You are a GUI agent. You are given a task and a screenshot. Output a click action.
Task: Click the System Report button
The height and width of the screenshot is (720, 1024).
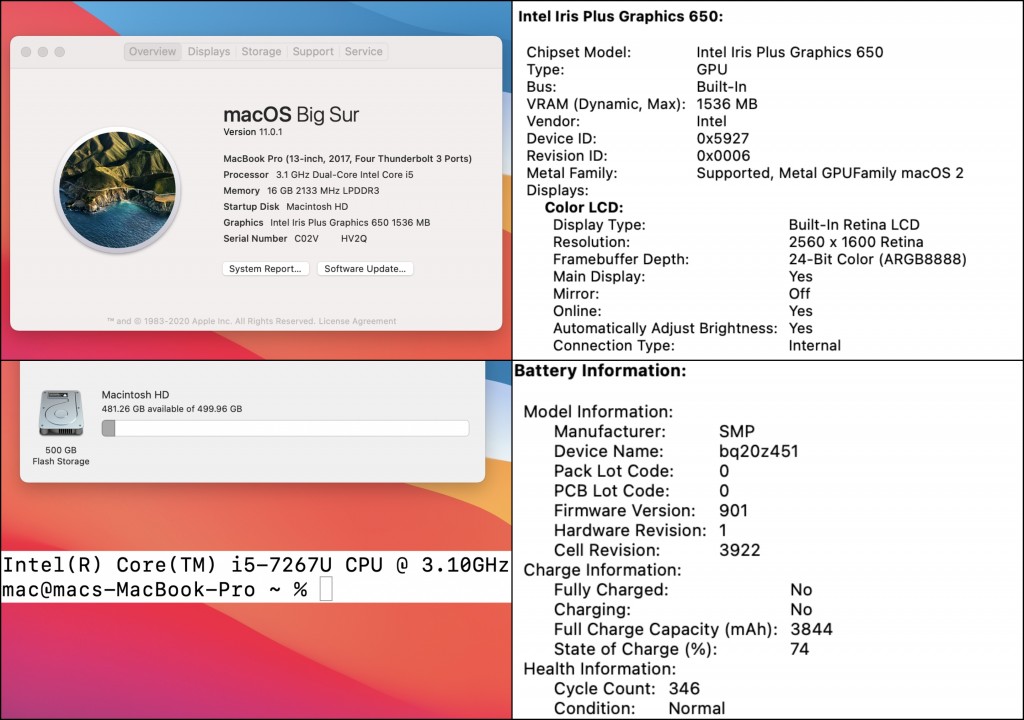[x=265, y=269]
